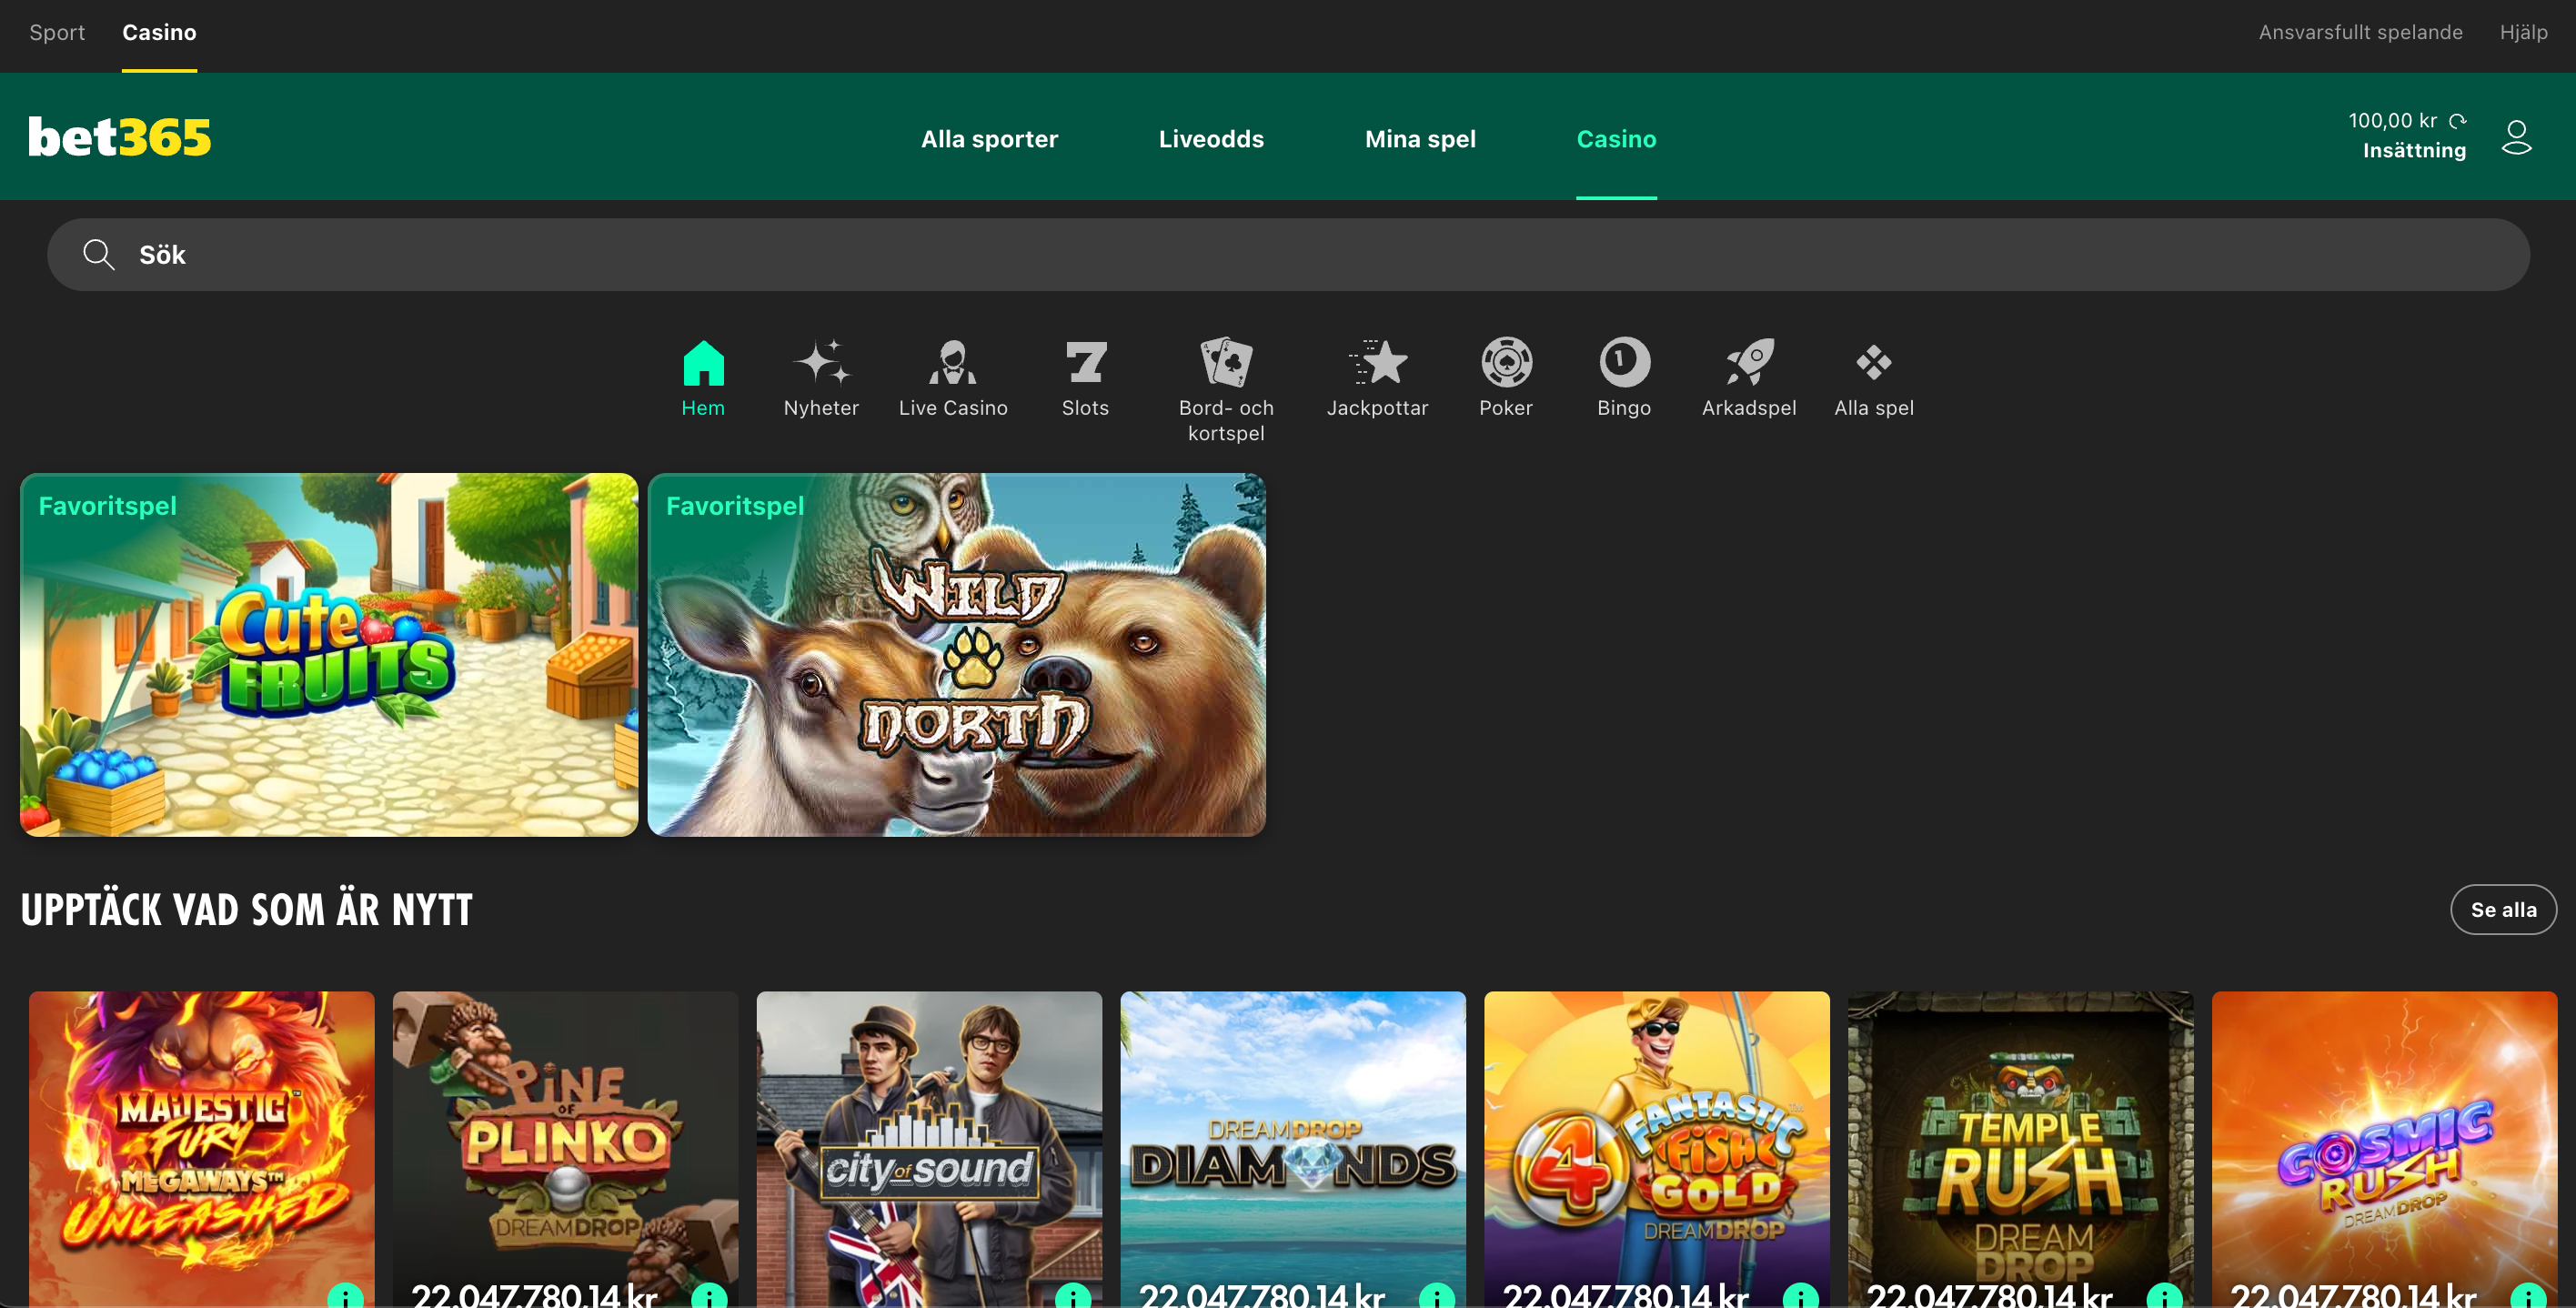Click the Se alla button

[x=2503, y=909]
